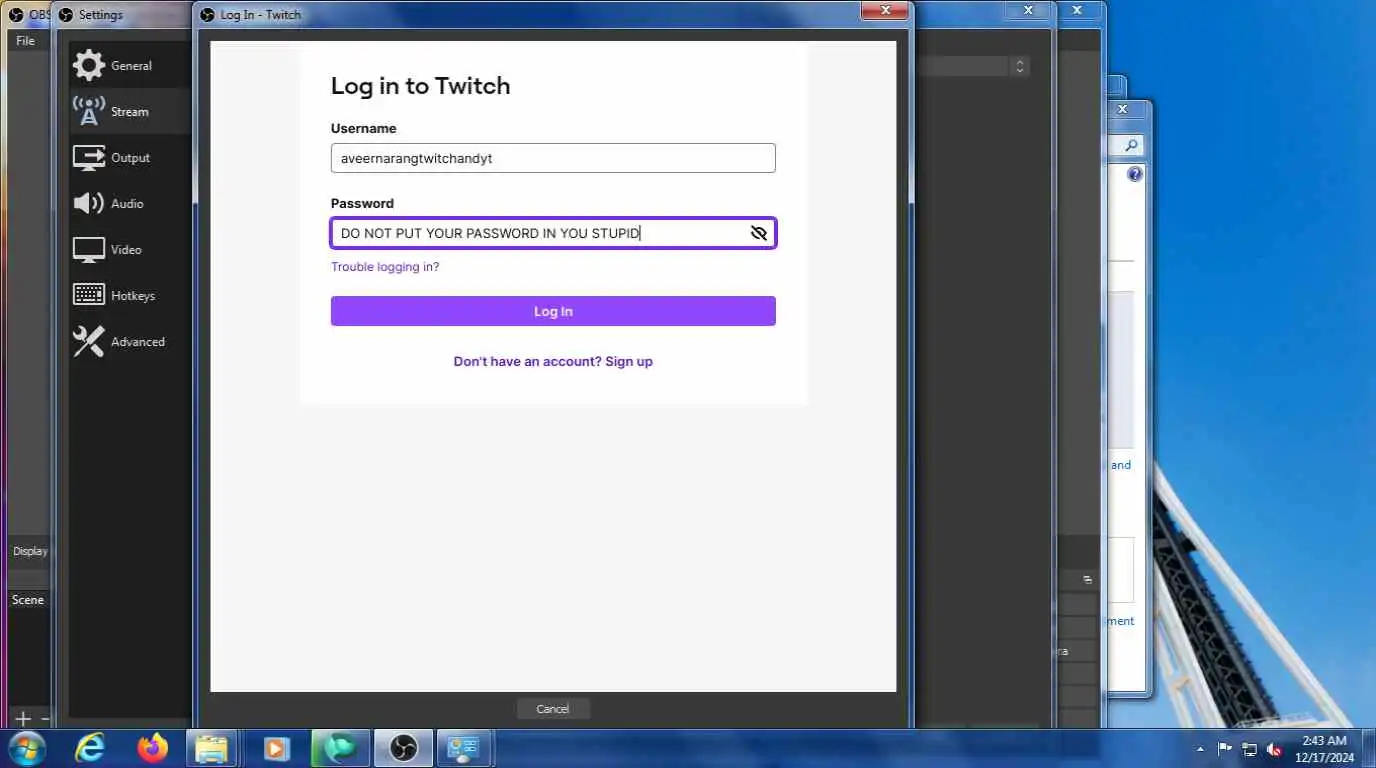Open the green app on taskbar
The image size is (1376, 768).
coord(340,748)
